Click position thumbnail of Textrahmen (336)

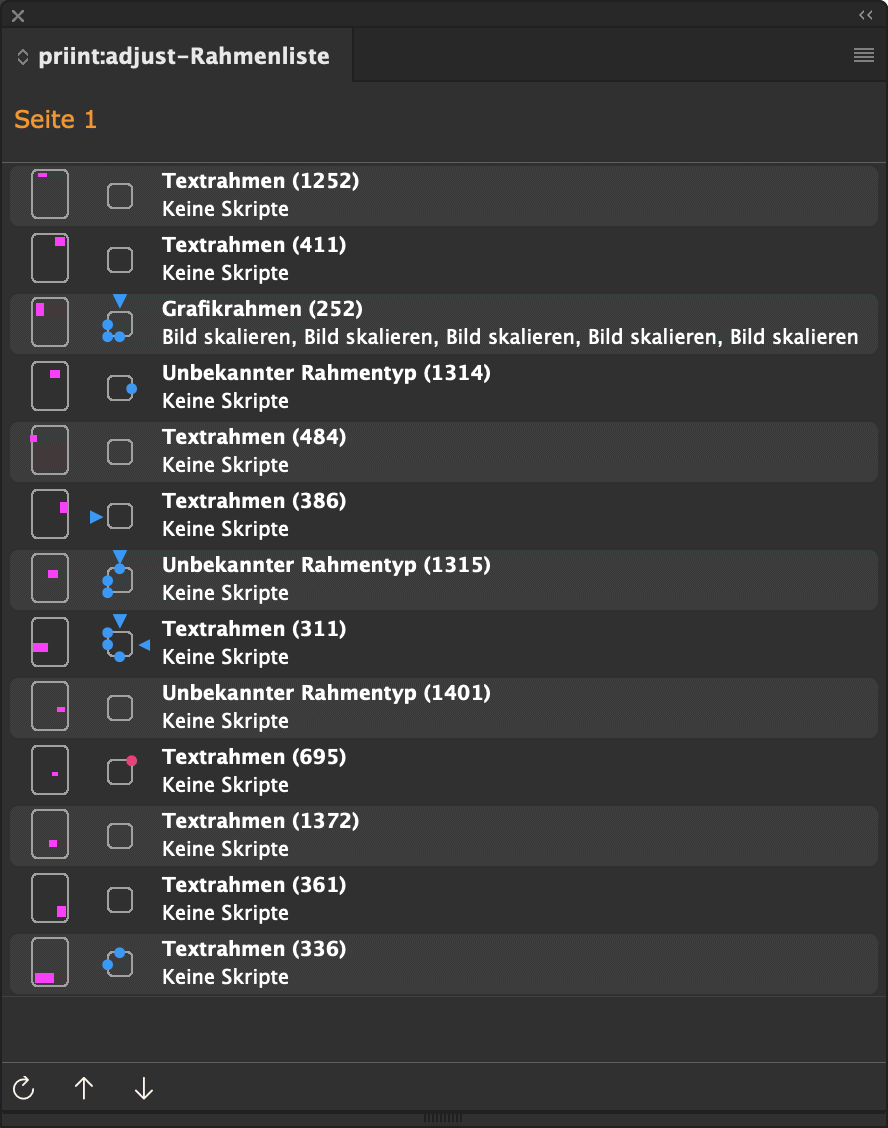50,962
